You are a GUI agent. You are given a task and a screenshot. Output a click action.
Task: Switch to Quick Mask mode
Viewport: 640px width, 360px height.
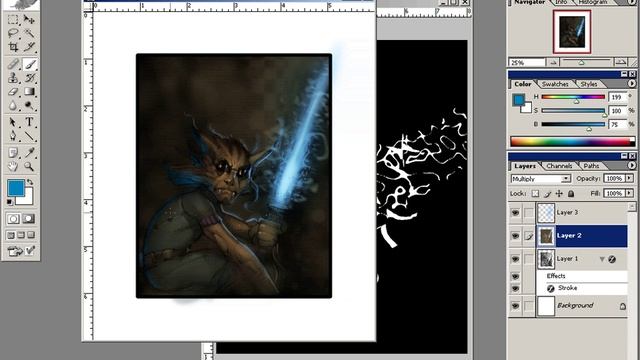29,219
